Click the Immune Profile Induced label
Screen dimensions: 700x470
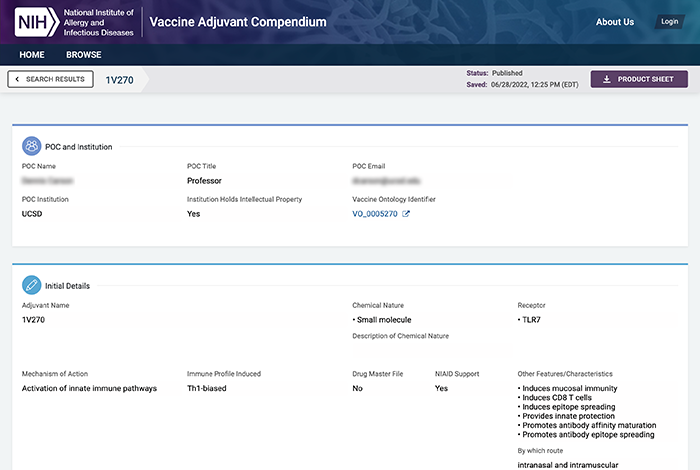pos(224,374)
